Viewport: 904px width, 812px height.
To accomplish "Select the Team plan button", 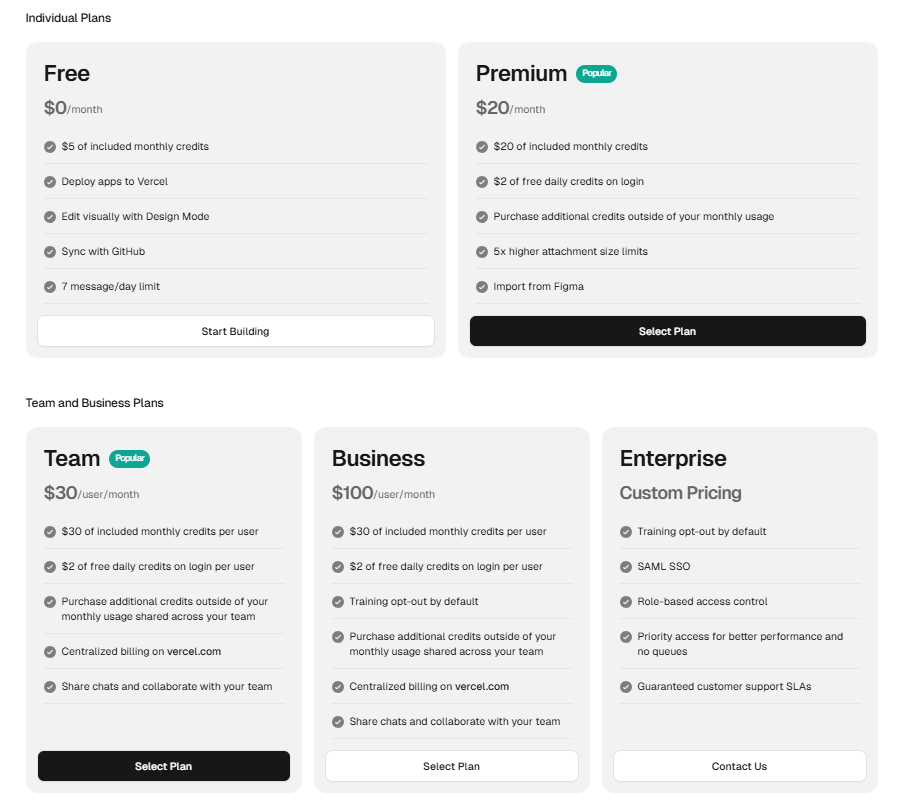I will pos(163,766).
